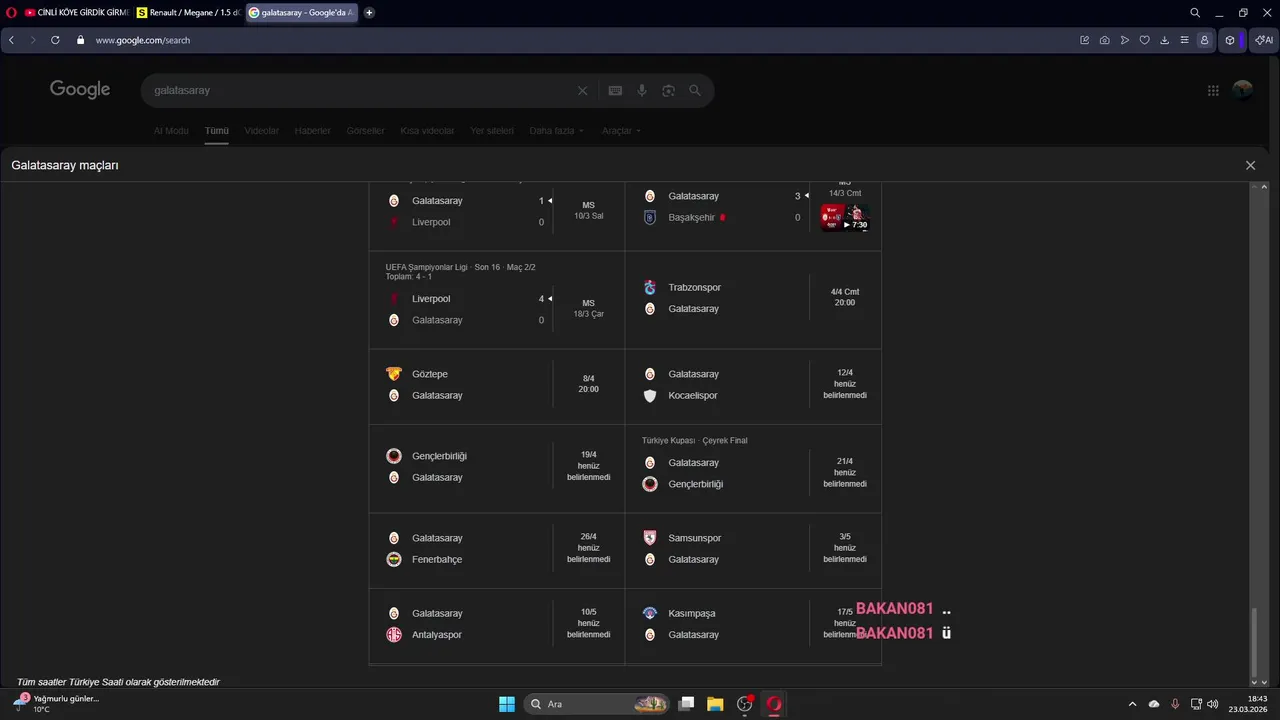Expand the Araçlar dropdown
Image resolution: width=1280 pixels, height=720 pixels.
[621, 131]
